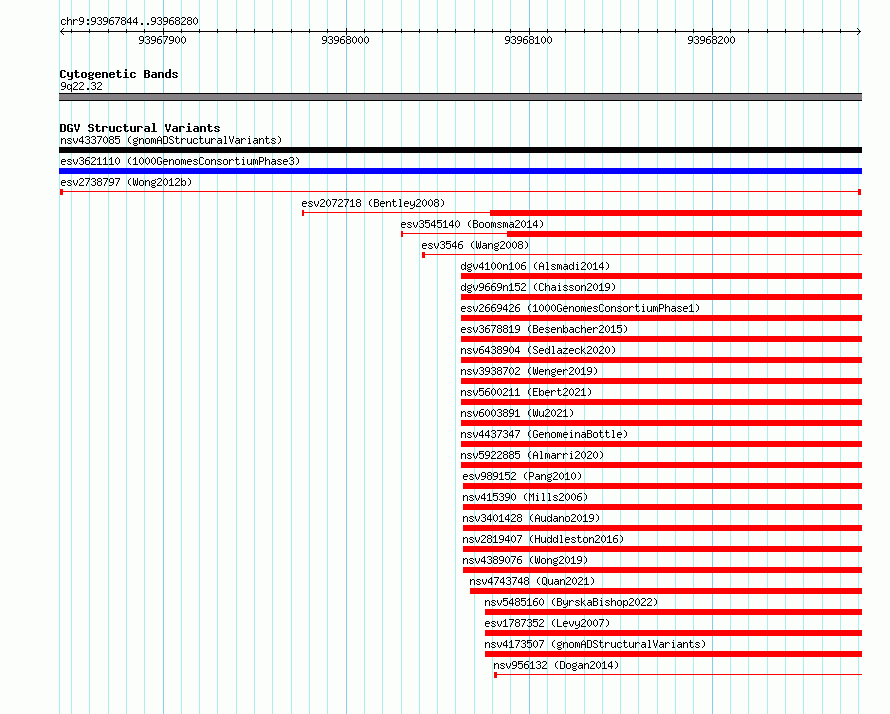Click the Cytogenetic Bands track title
This screenshot has height=714, width=890.
point(119,74)
